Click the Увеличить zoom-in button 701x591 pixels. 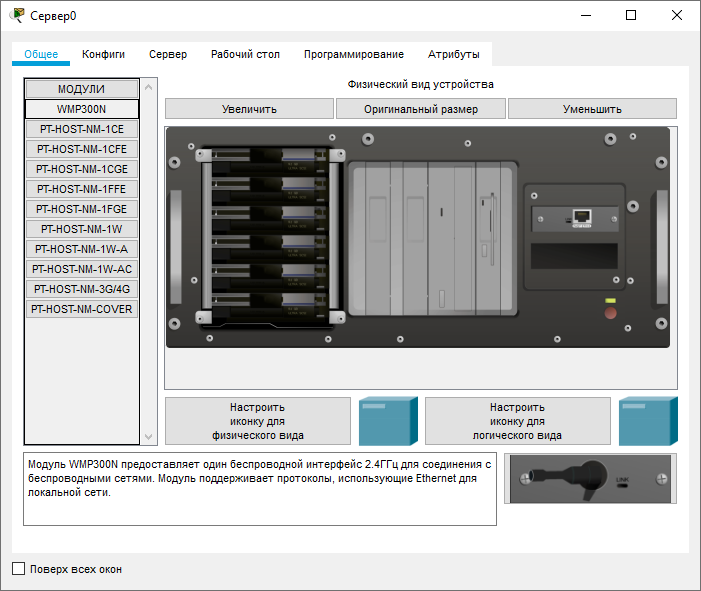coord(249,109)
